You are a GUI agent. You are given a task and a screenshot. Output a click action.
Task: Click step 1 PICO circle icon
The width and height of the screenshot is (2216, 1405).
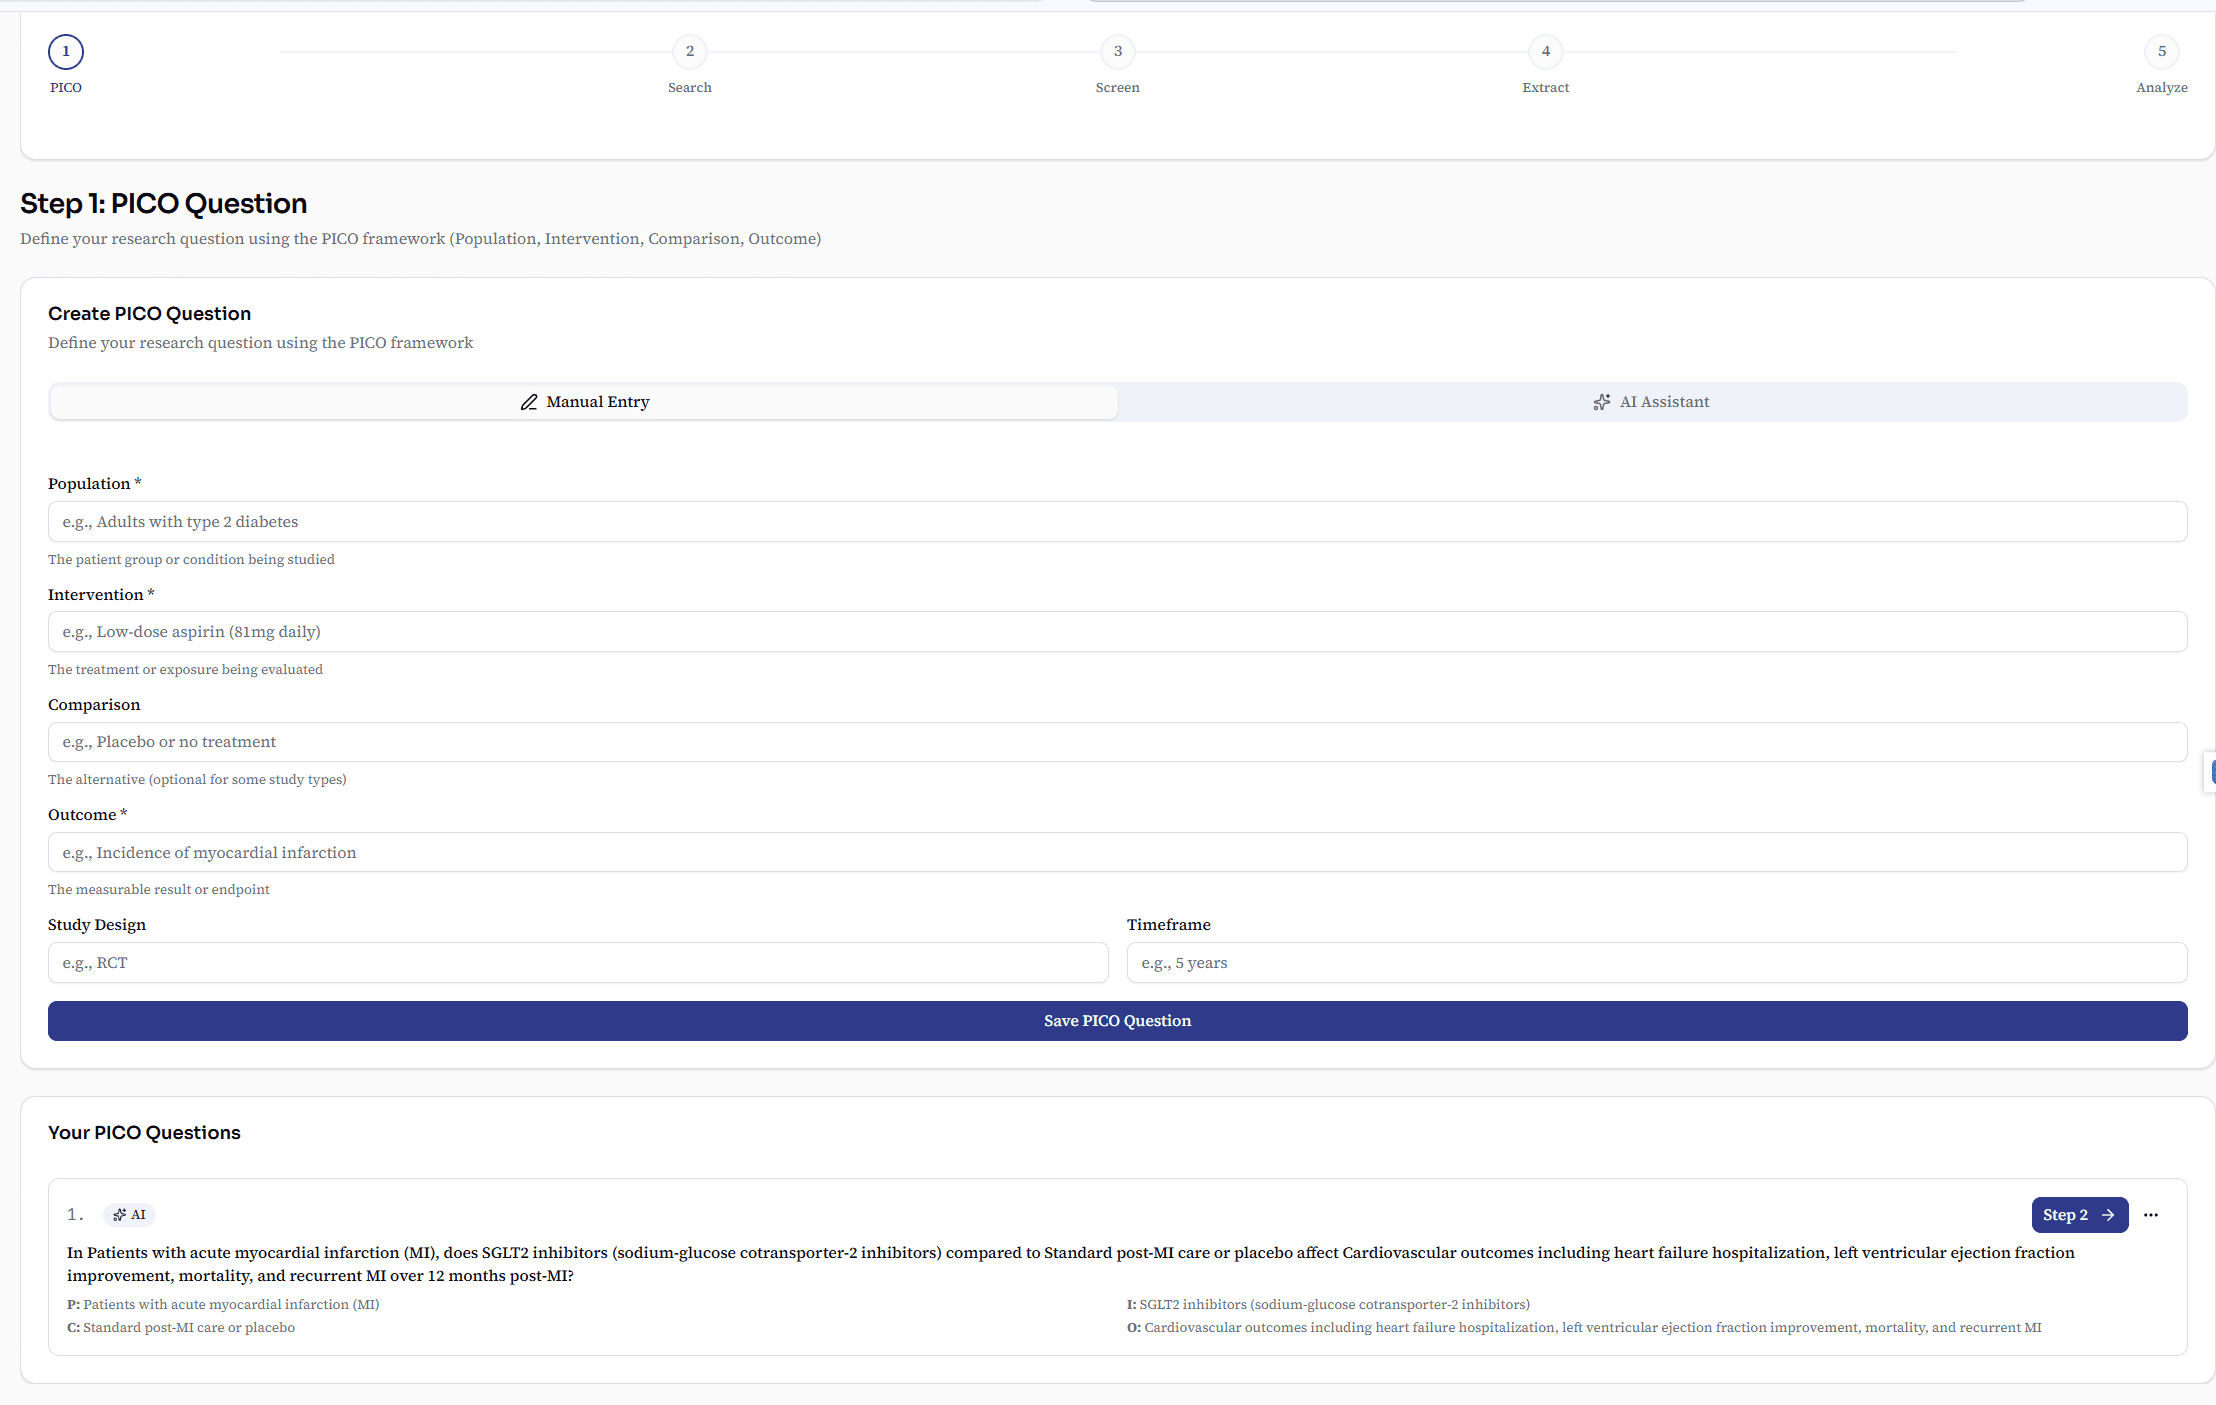coord(66,51)
